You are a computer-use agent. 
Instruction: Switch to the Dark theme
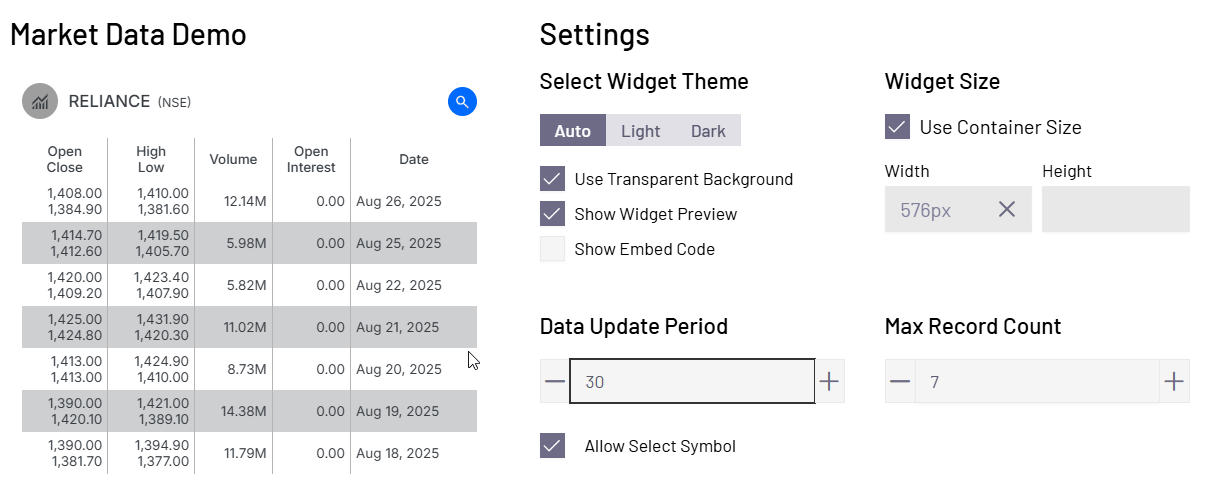(708, 131)
